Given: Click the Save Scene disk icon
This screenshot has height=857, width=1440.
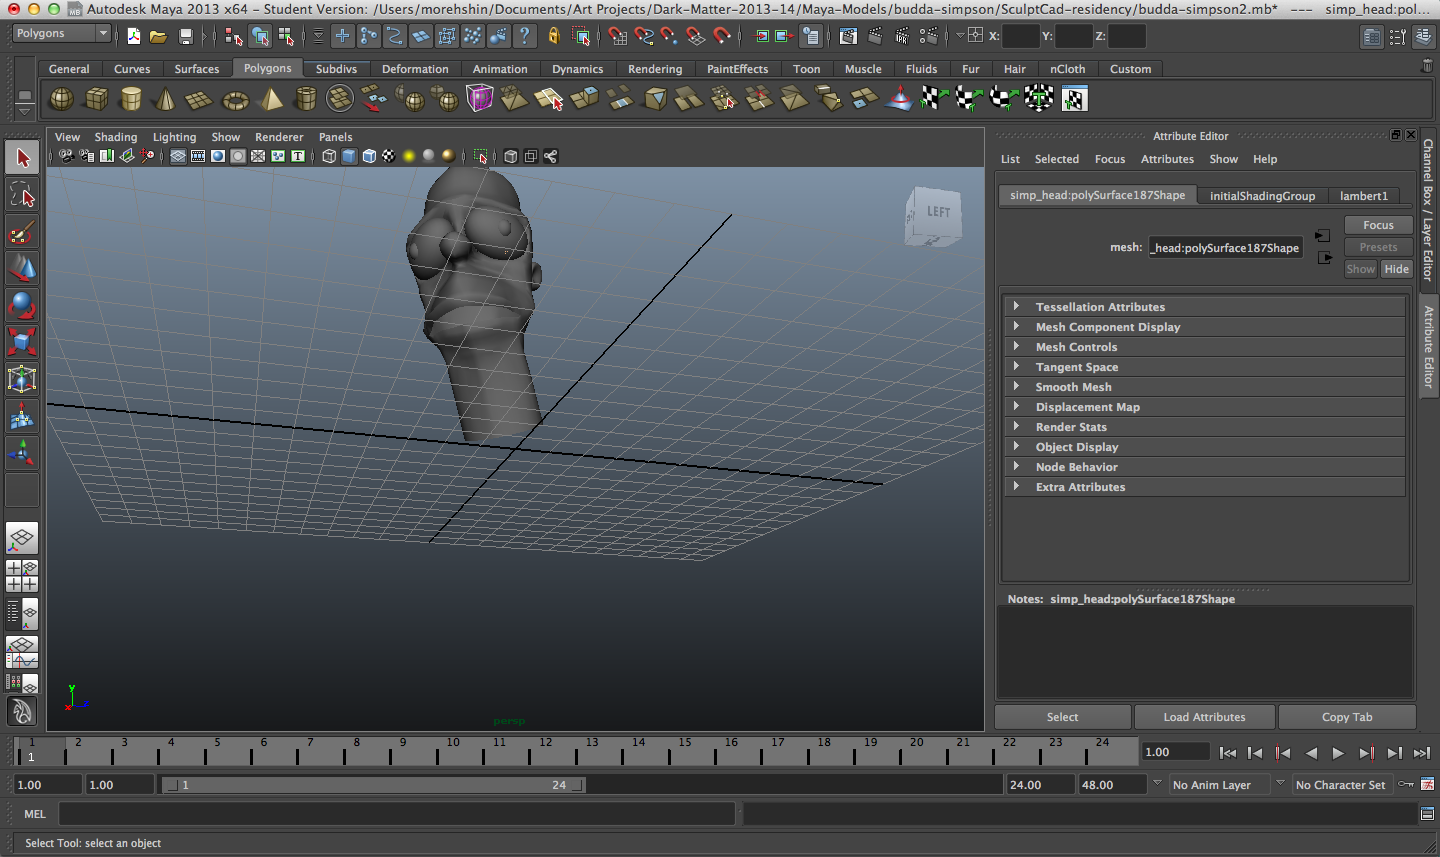Looking at the screenshot, I should 185,36.
